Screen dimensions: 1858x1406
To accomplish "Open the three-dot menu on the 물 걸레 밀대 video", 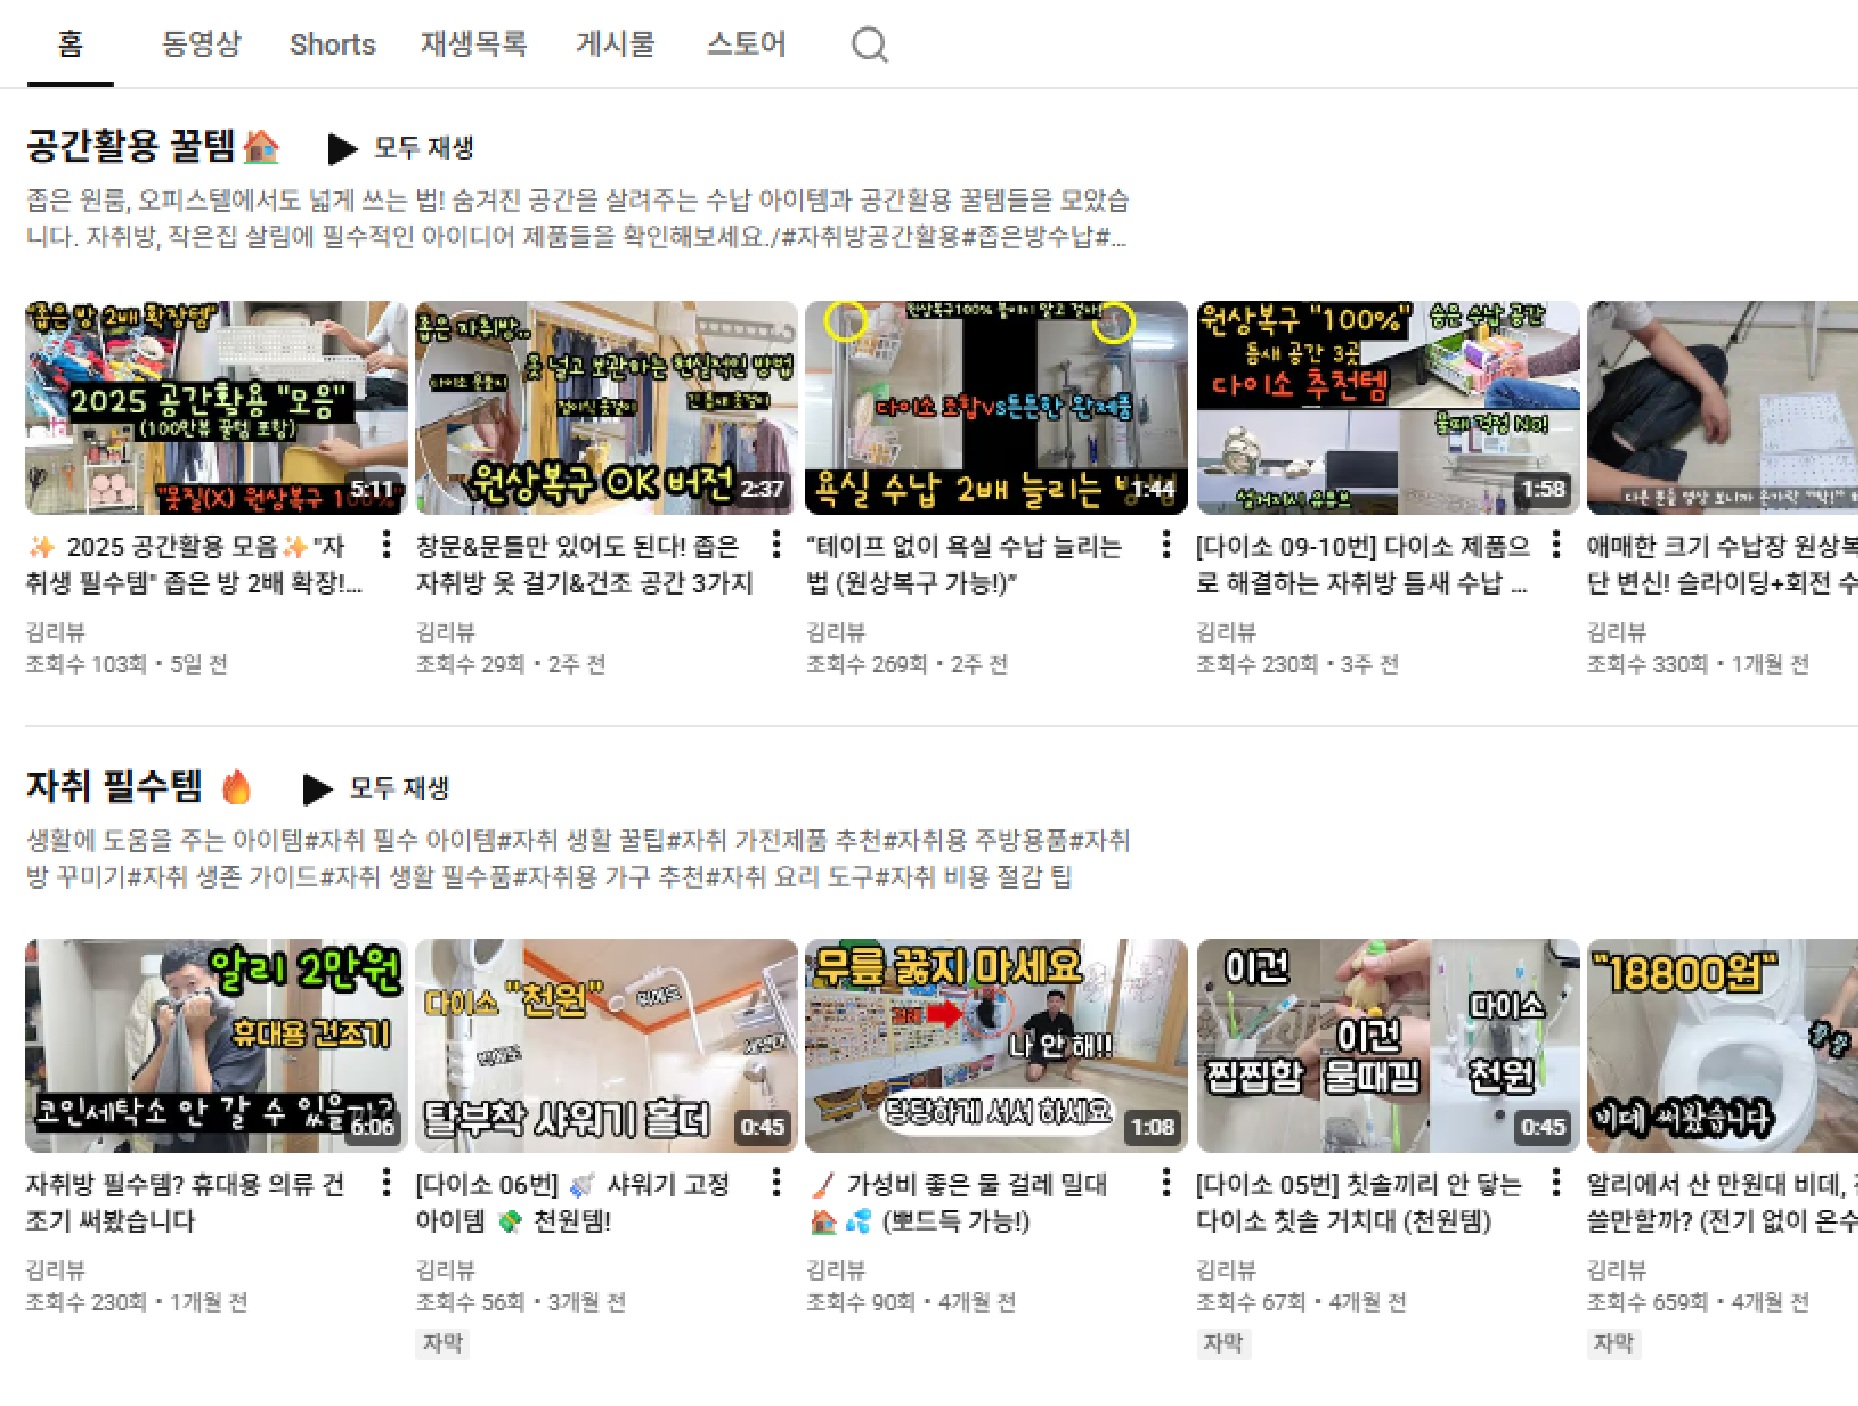I will (1166, 1185).
